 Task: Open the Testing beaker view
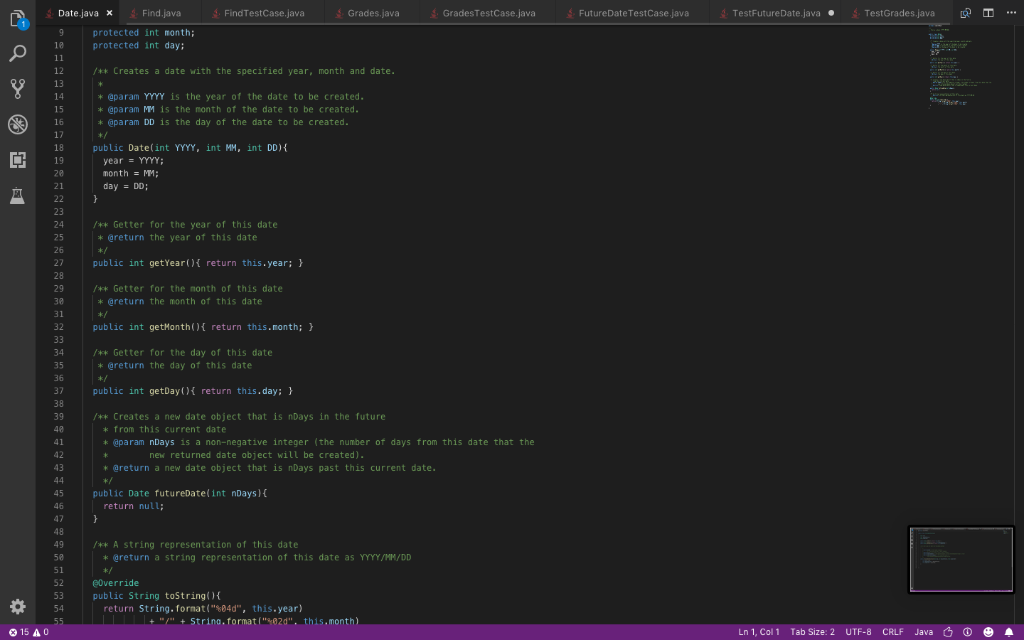click(x=17, y=196)
